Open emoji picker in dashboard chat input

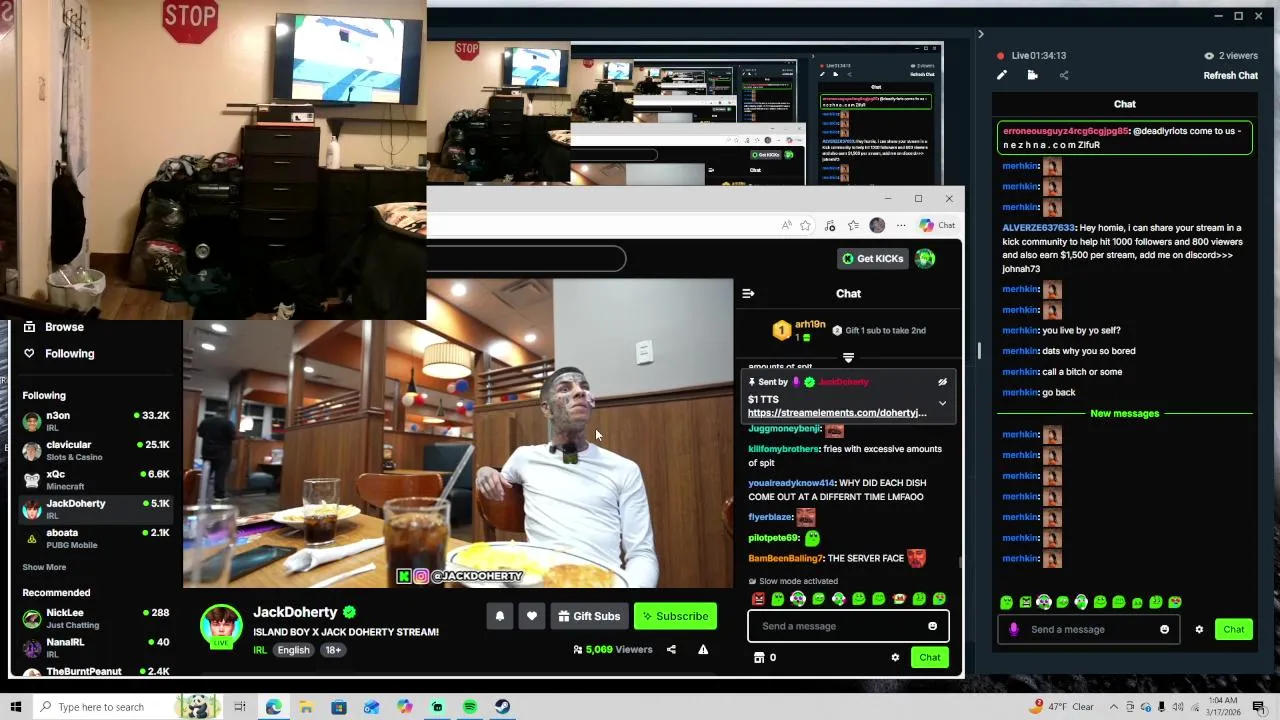coord(1164,629)
